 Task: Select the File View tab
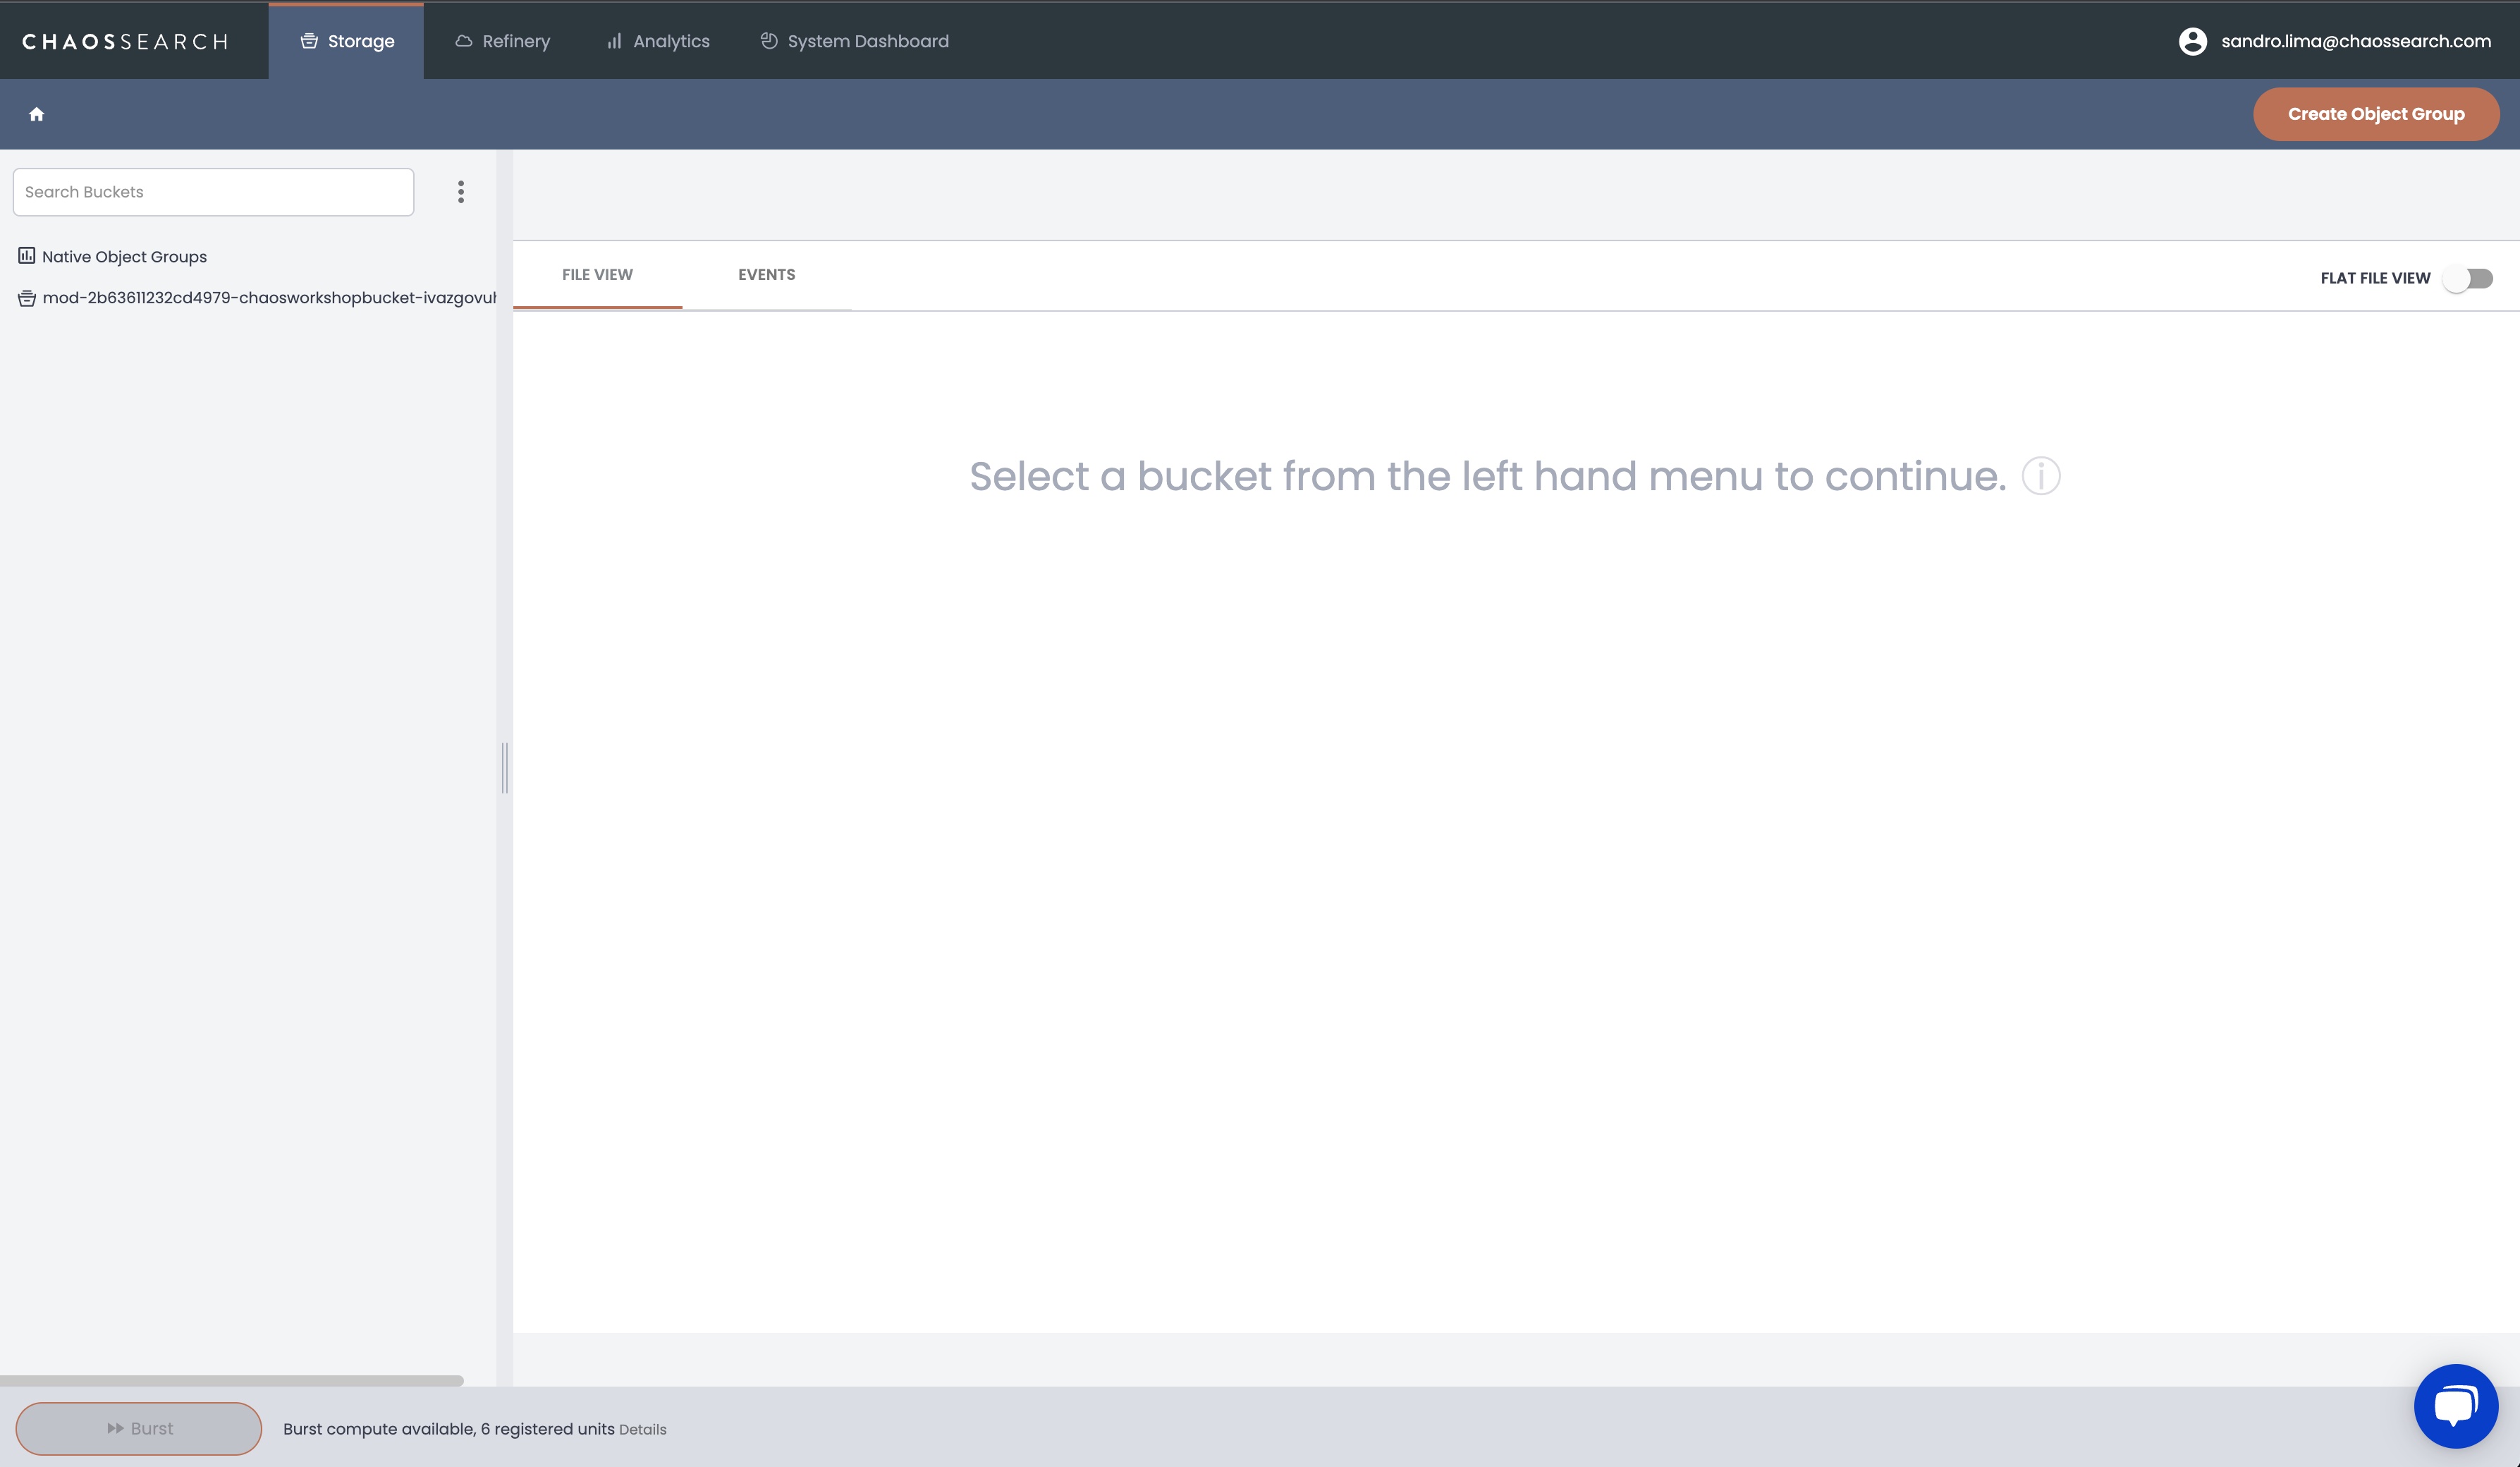(x=597, y=275)
